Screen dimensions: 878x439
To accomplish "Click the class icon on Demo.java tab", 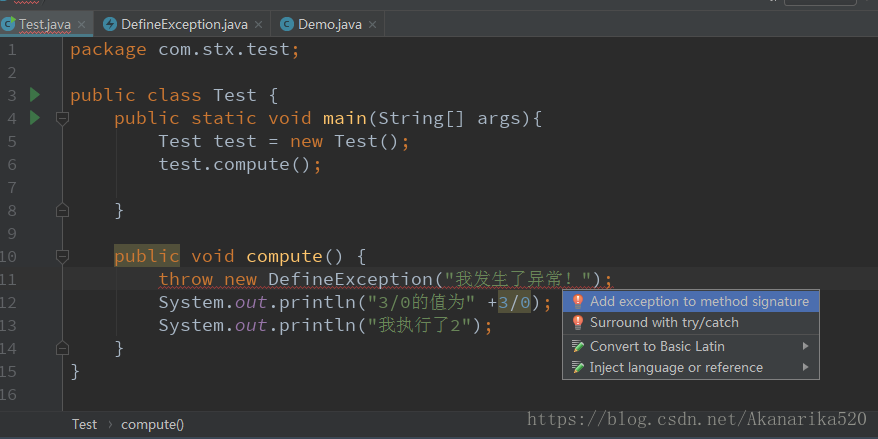I will coord(288,24).
